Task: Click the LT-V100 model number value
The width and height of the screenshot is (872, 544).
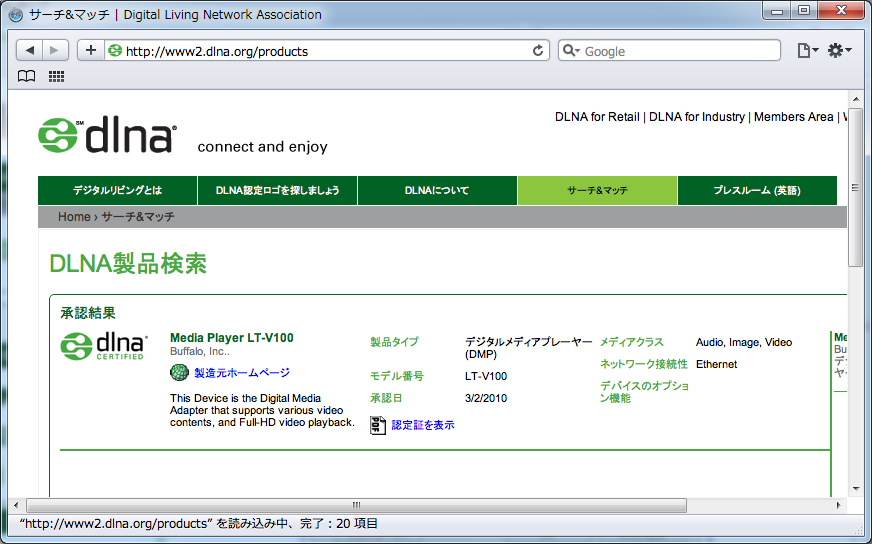Action: pos(485,376)
